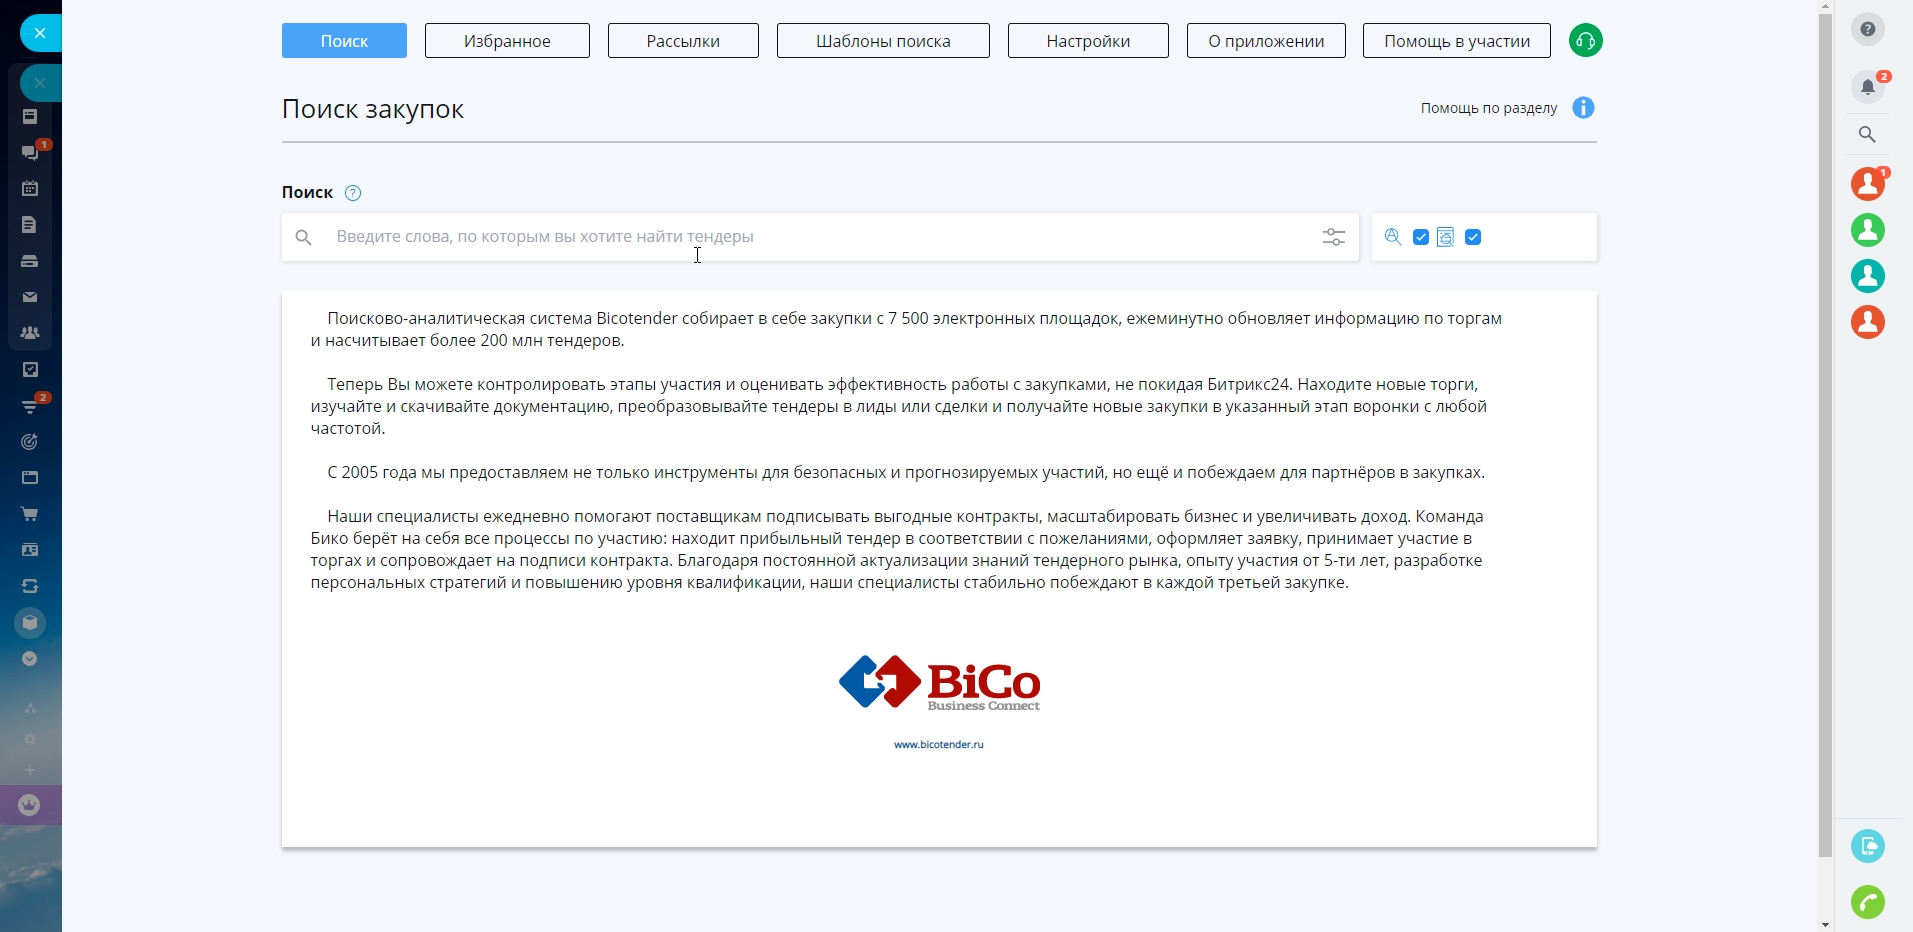
Task: Expand more items chevron in left sidebar
Action: point(30,659)
